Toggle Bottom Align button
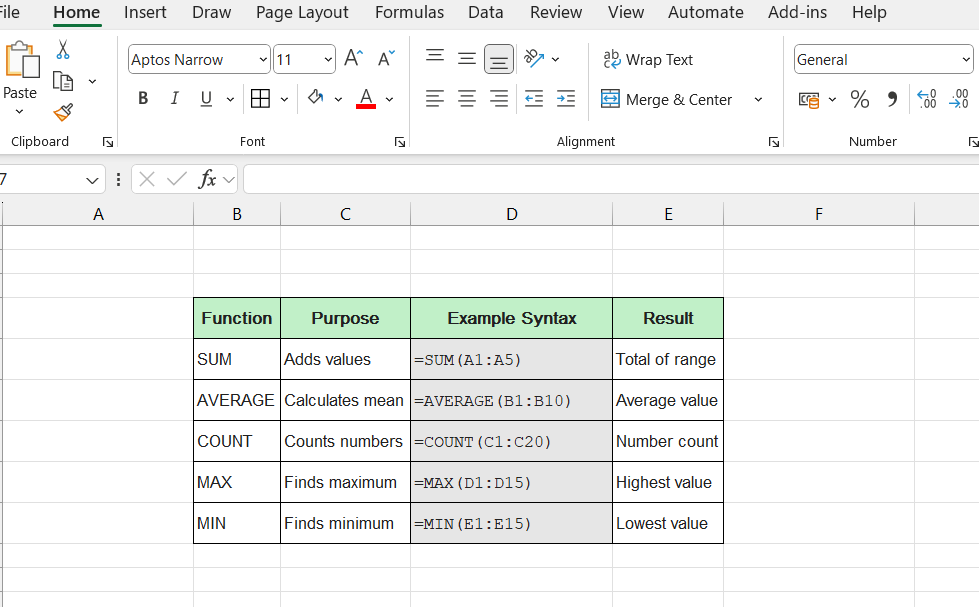 coord(498,59)
